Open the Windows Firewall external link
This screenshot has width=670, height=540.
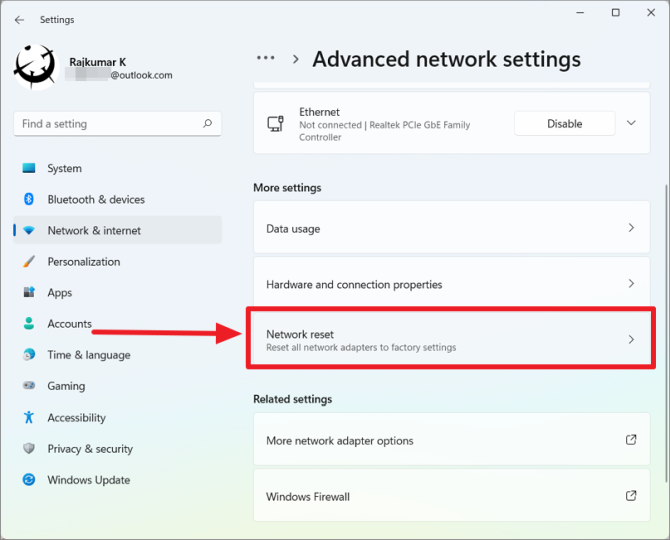pos(451,496)
